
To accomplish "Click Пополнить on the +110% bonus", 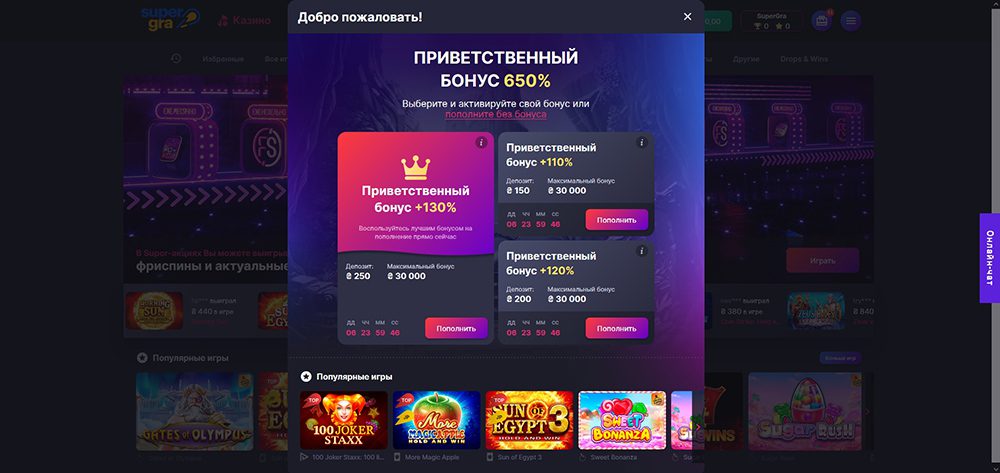I will coord(617,220).
